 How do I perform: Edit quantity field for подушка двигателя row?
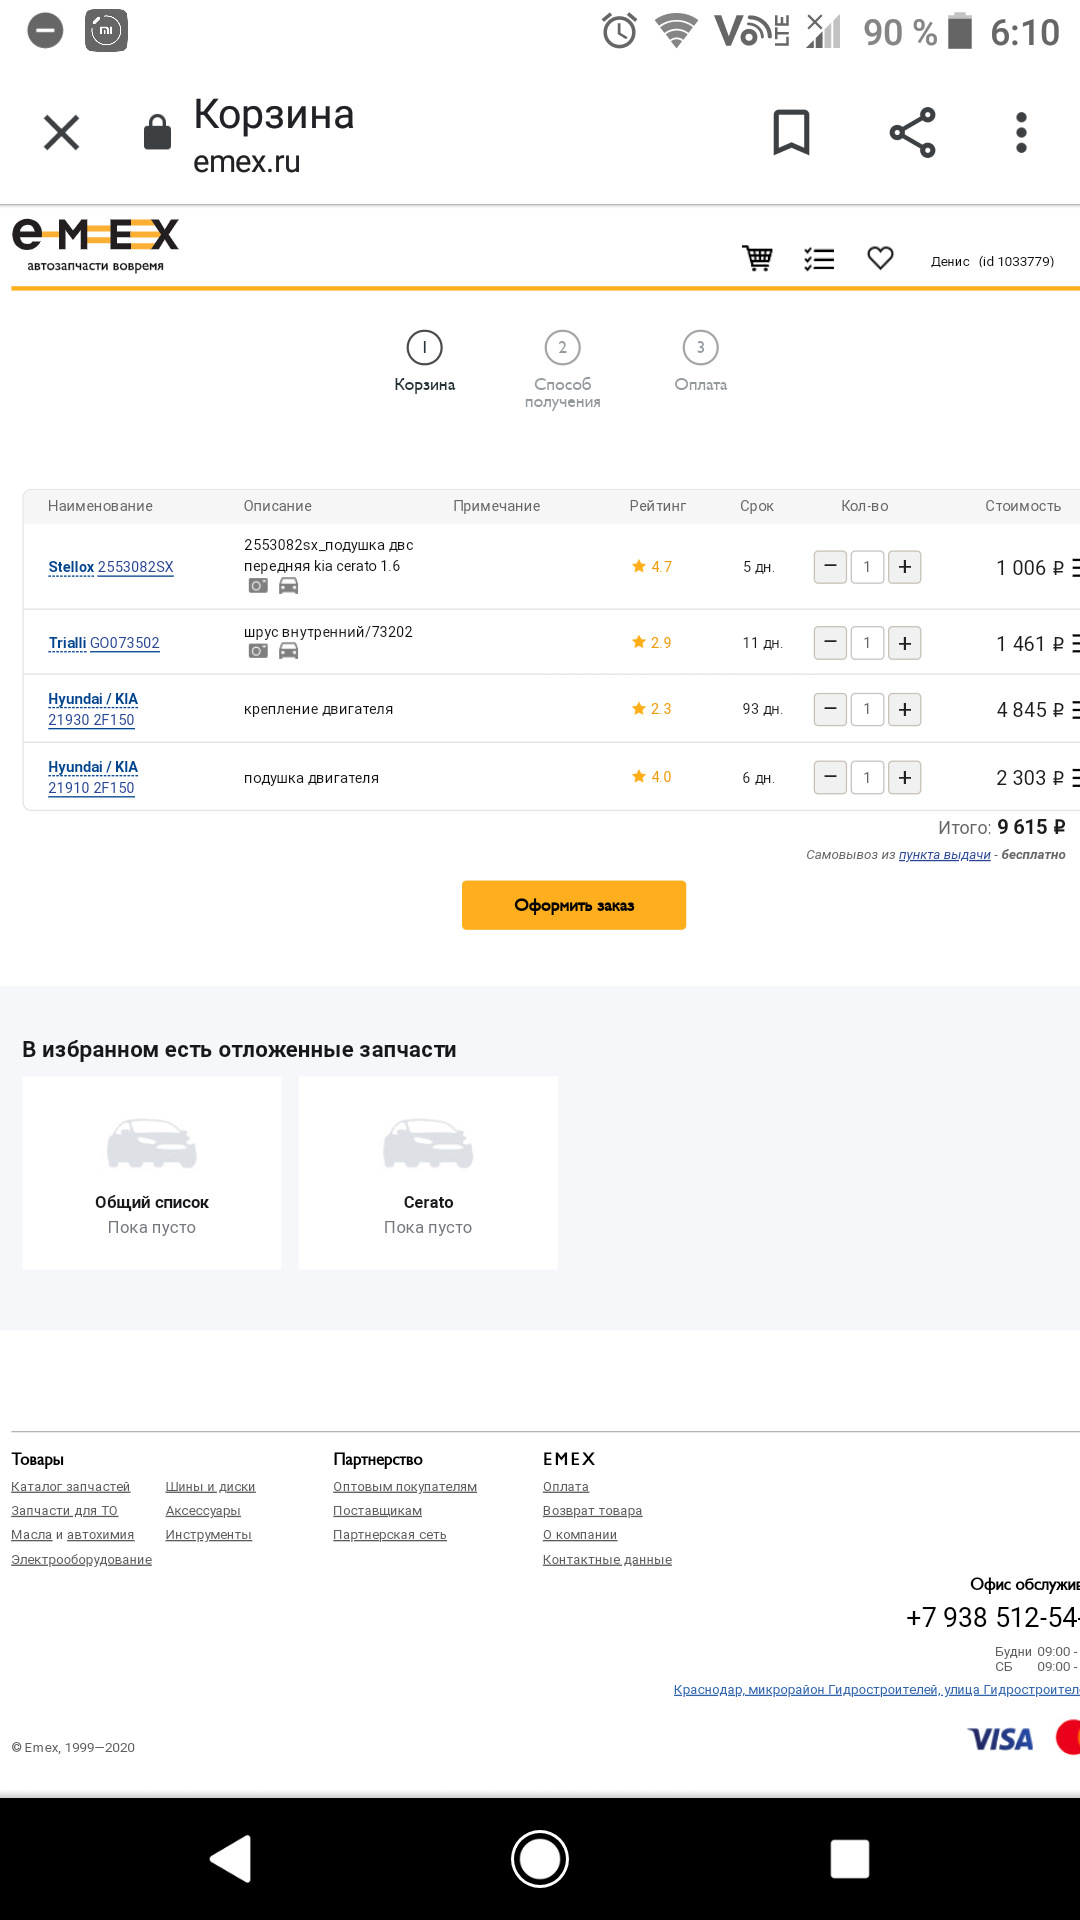pyautogui.click(x=867, y=777)
